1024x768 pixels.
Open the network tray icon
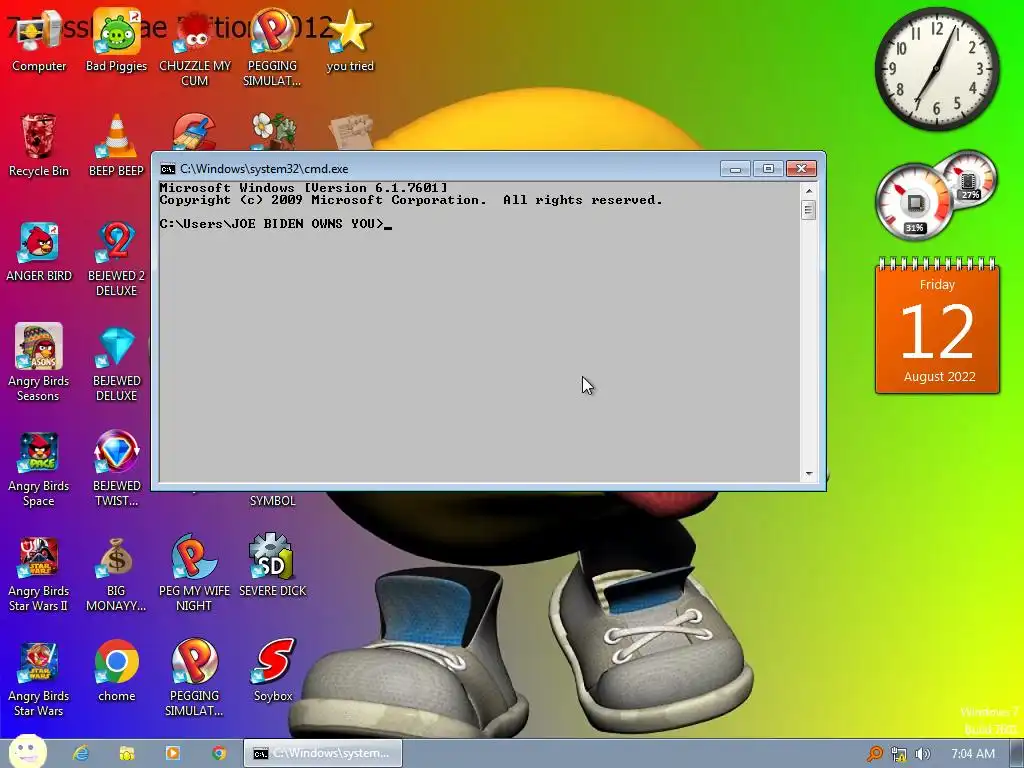[899, 754]
